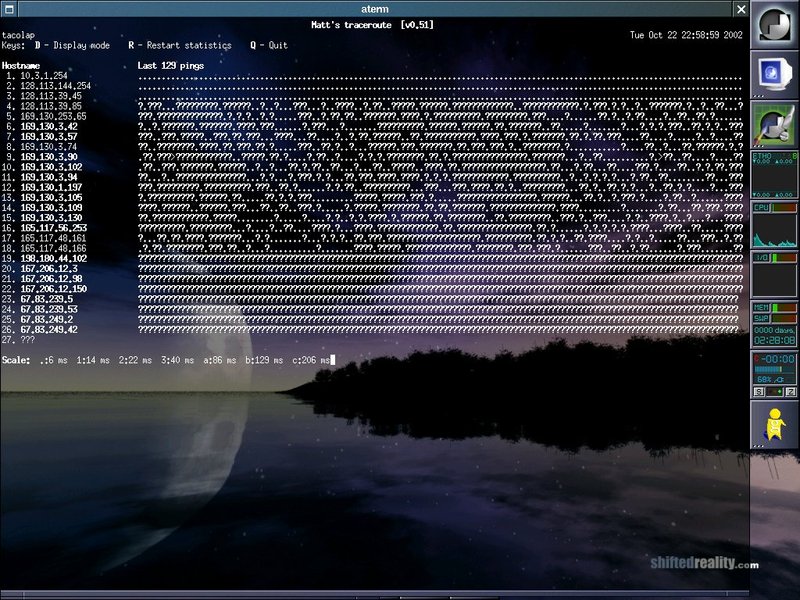Click the 'R - Restart statistics' key hint
The height and width of the screenshot is (600, 800).
coord(180,45)
